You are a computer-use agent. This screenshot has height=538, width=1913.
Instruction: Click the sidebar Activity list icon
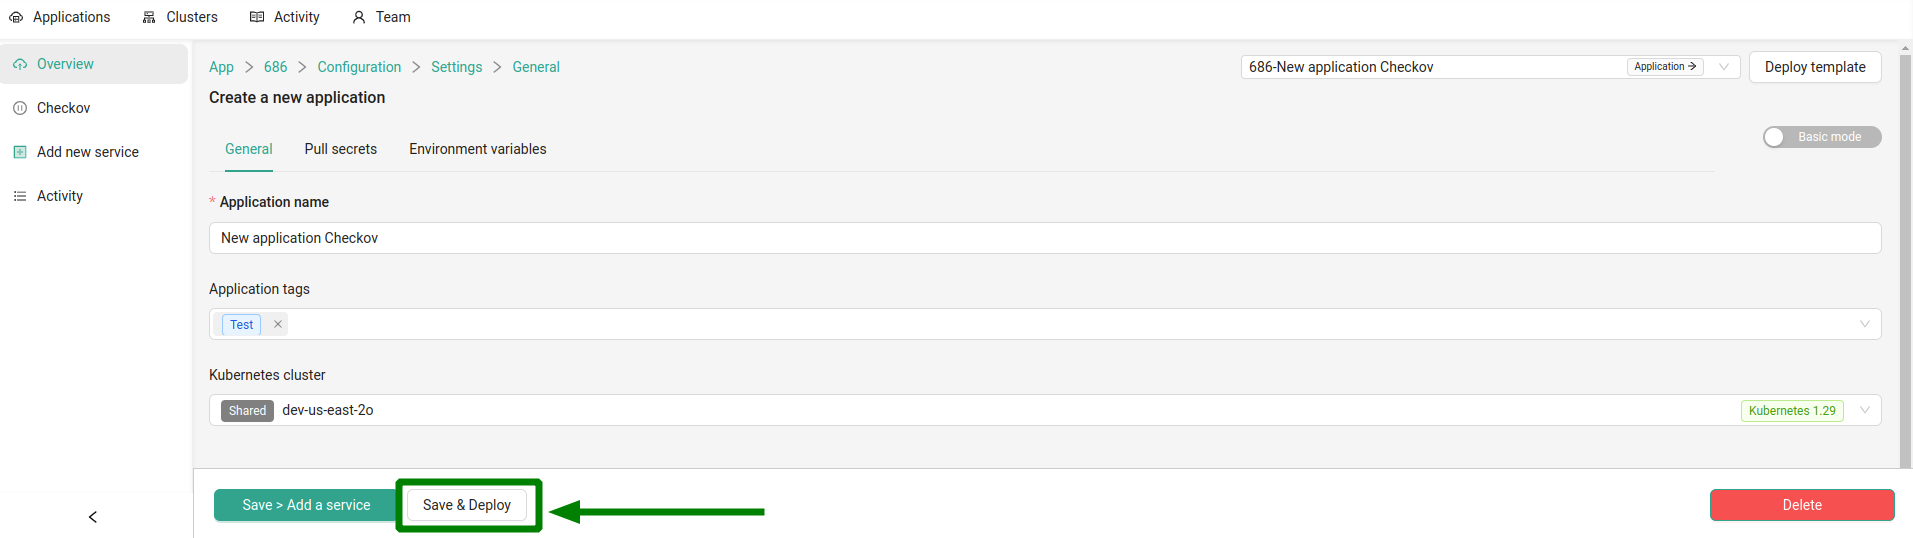20,196
